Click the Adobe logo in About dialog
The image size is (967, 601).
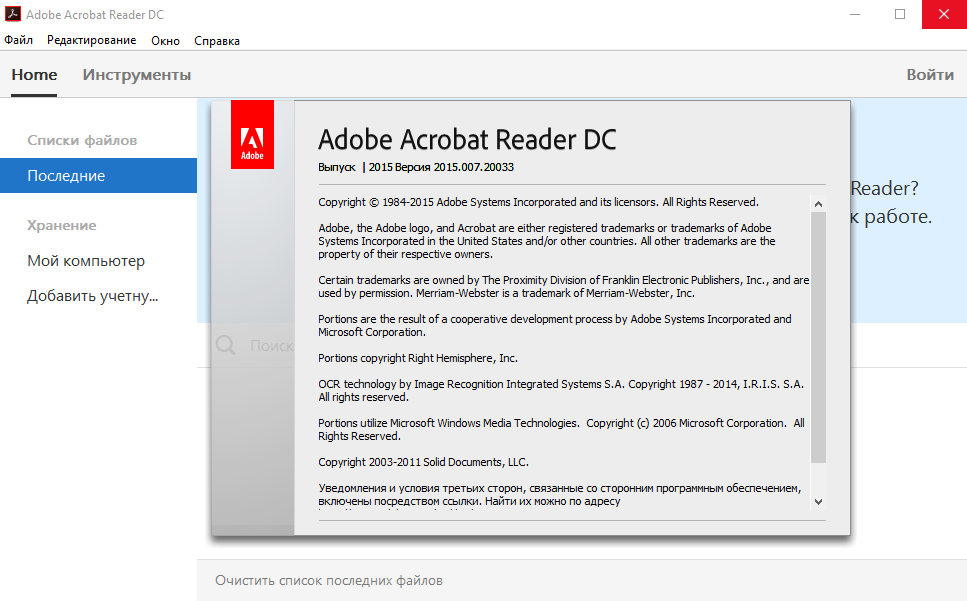click(252, 134)
